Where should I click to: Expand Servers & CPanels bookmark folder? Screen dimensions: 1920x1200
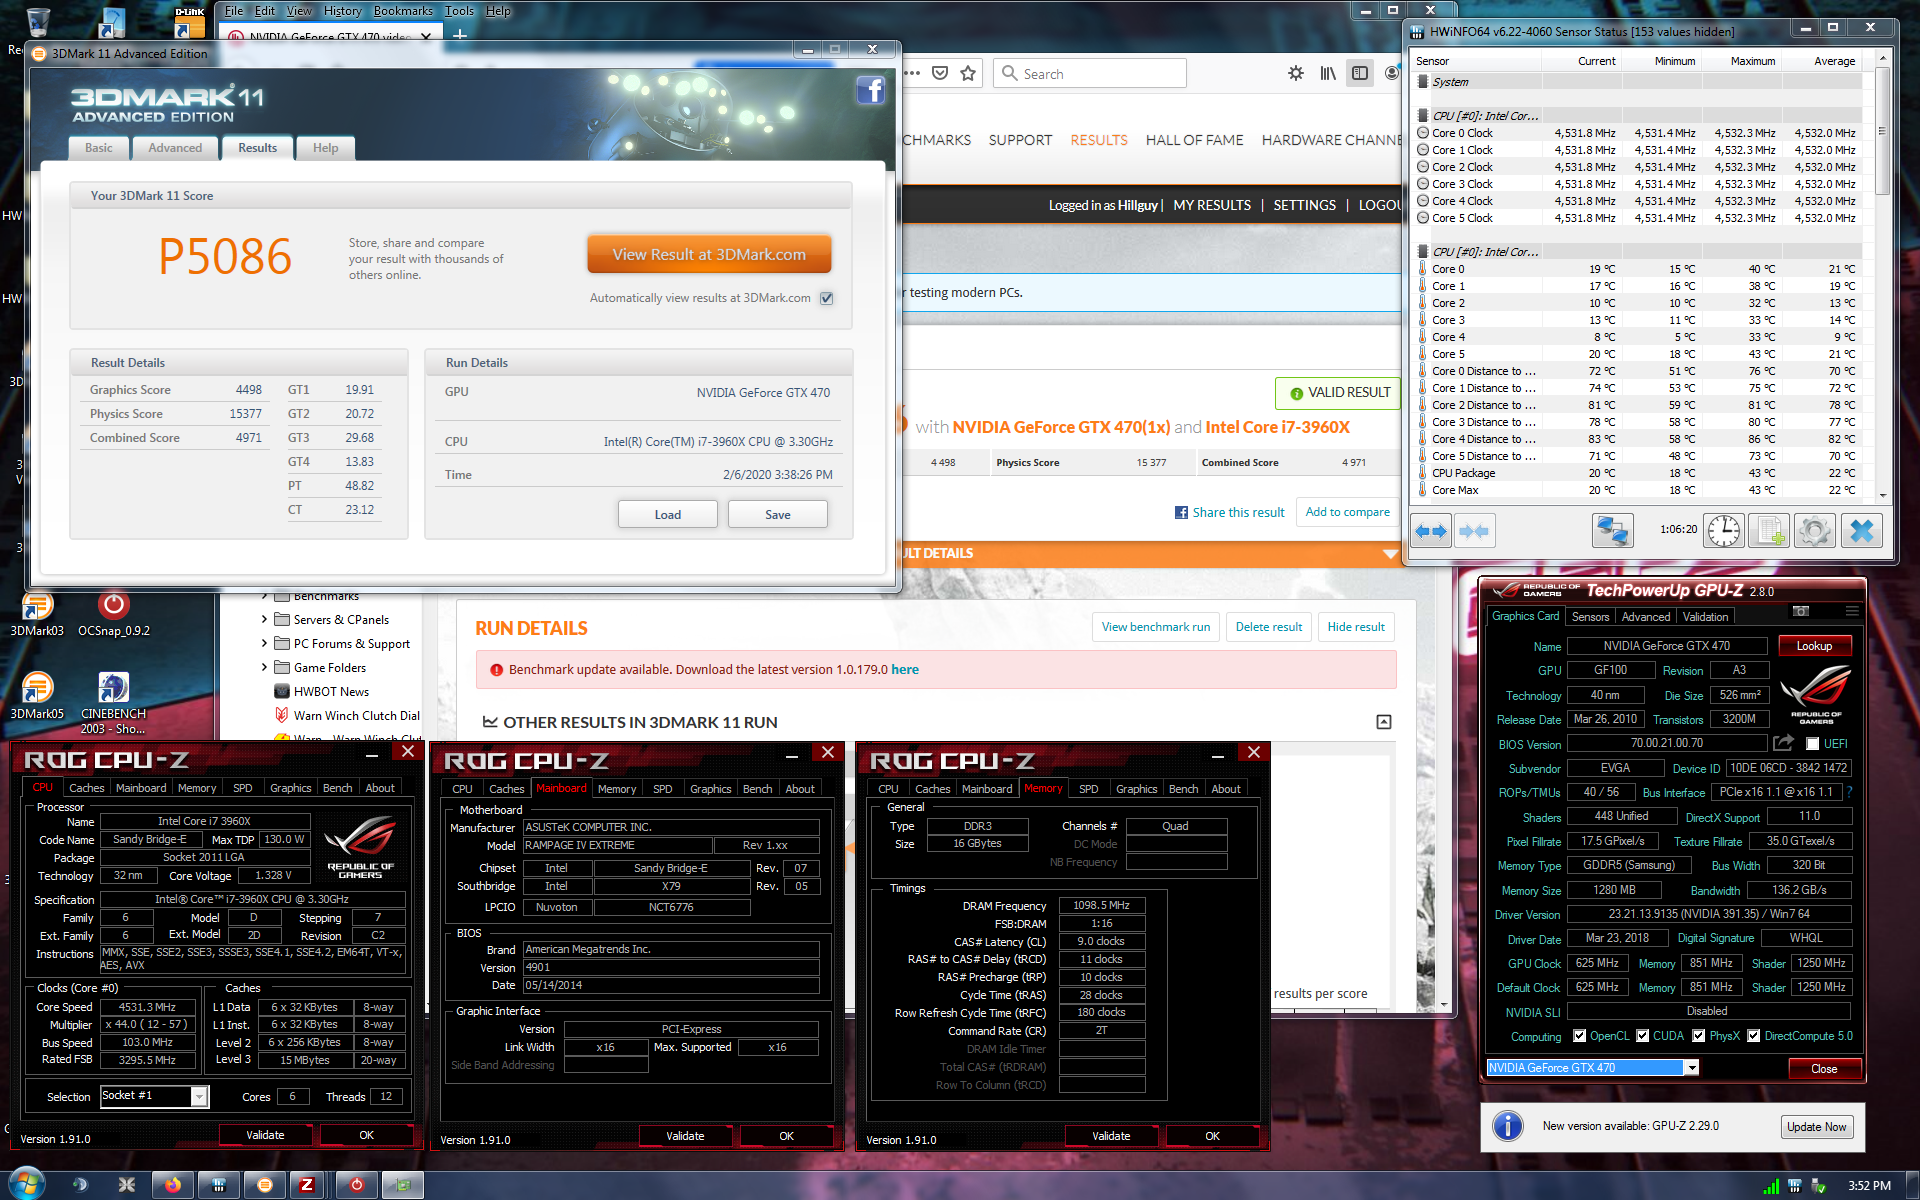pos(264,620)
